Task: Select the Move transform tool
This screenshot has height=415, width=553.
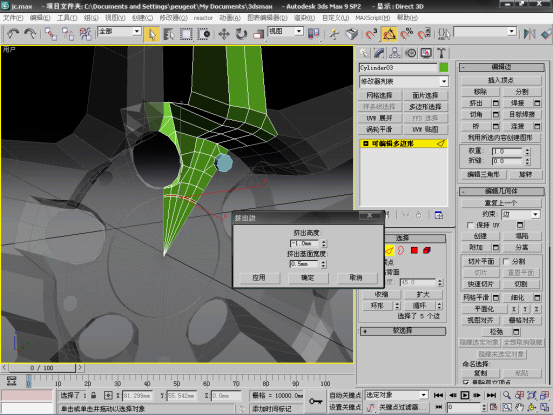Action: 224,34
